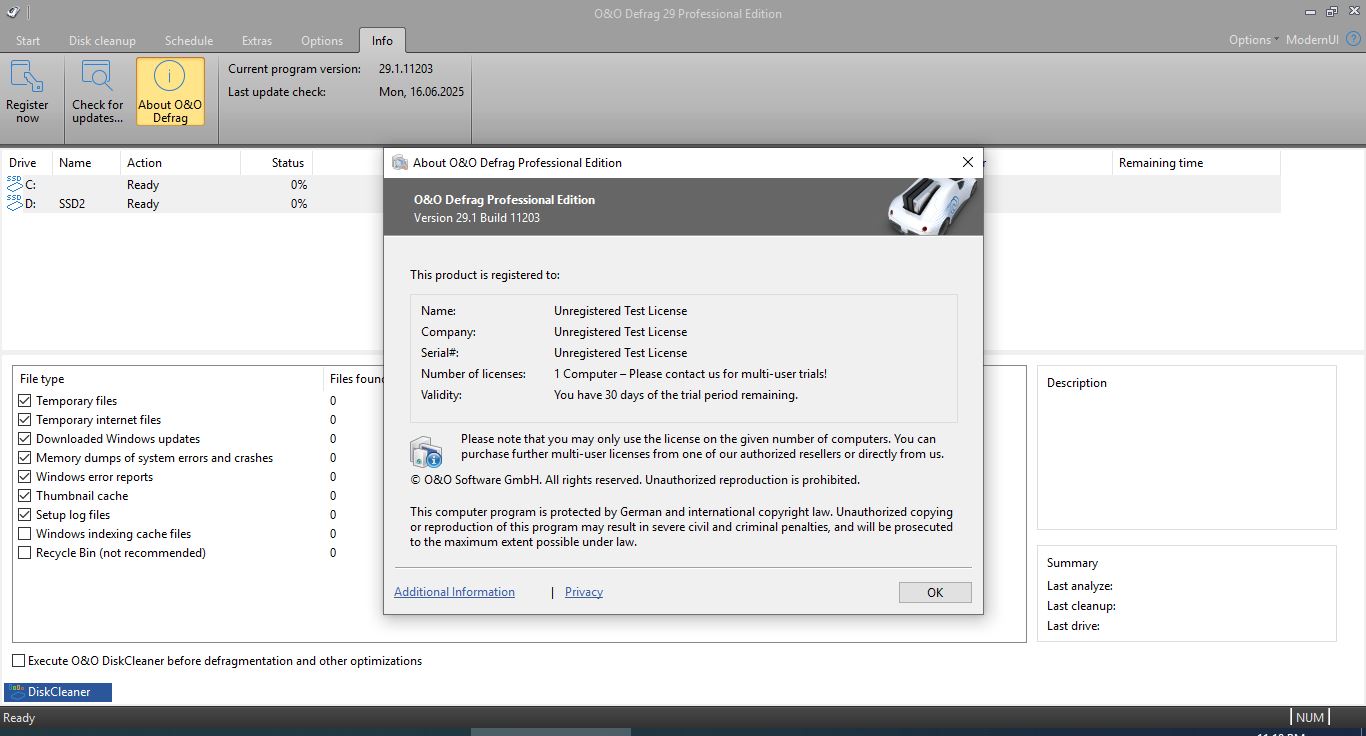Click the date Mon, 16.06.2025

421,92
